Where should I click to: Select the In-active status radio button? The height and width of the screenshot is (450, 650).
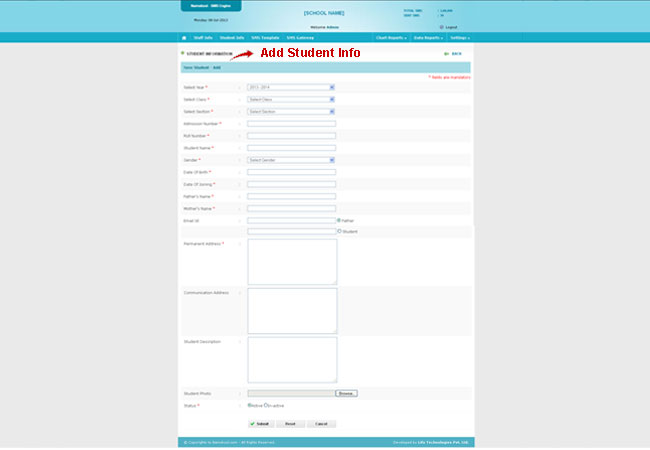click(266, 405)
